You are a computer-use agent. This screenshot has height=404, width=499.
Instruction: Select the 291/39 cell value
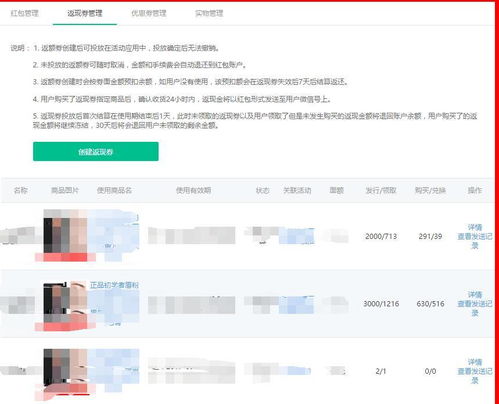(430, 236)
